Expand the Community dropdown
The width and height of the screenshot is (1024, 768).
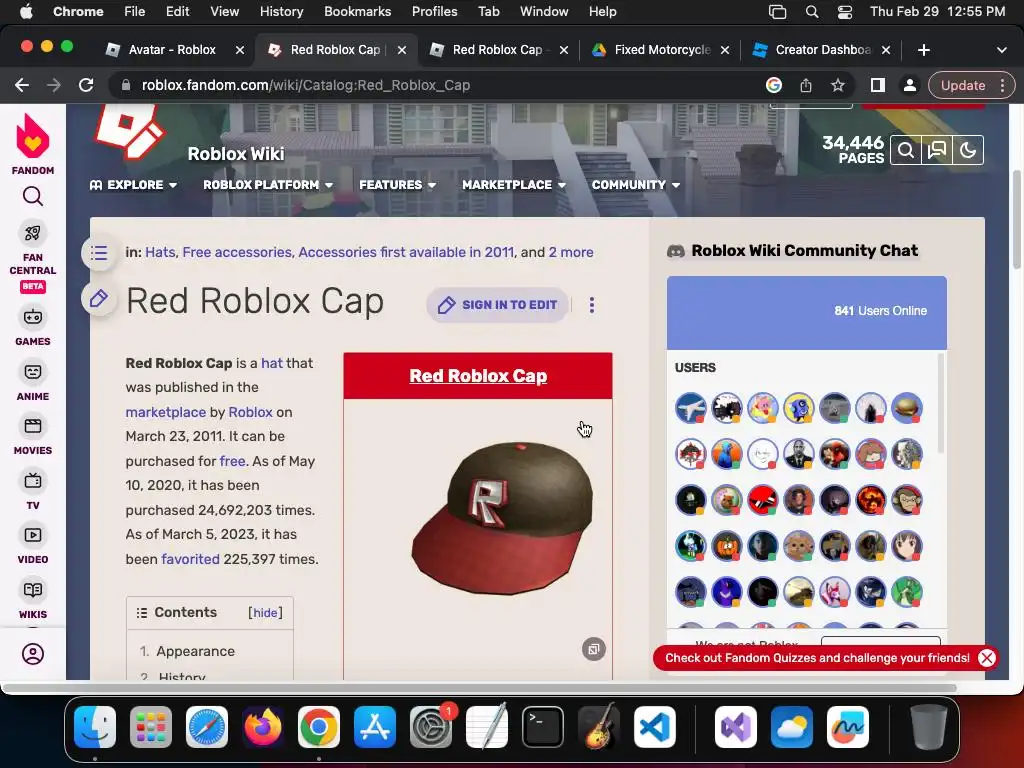(x=635, y=185)
